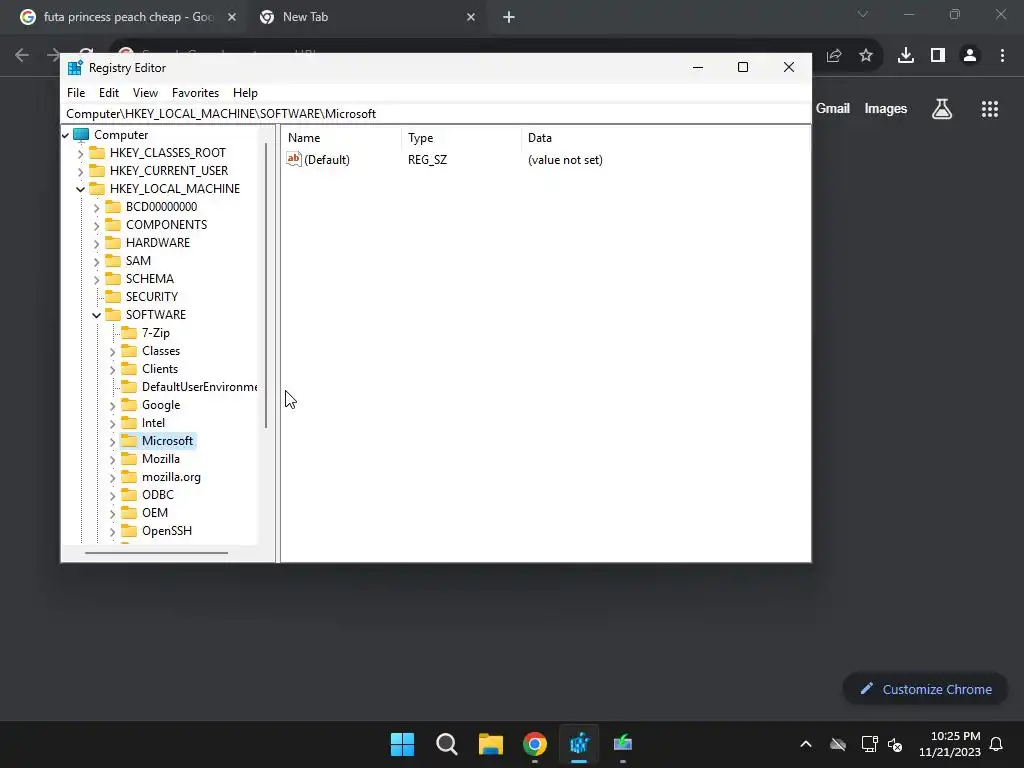Select the Intel key folder icon
This screenshot has height=768, width=1024.
point(129,423)
